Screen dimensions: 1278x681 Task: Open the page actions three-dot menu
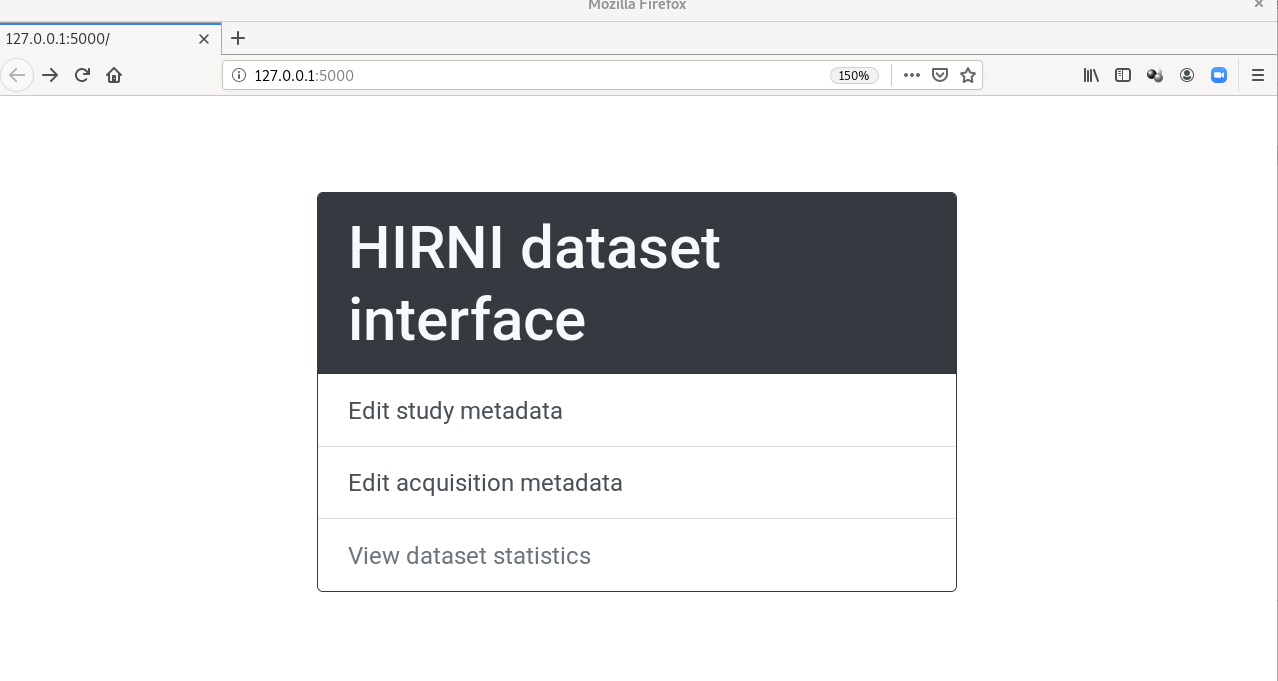click(911, 75)
